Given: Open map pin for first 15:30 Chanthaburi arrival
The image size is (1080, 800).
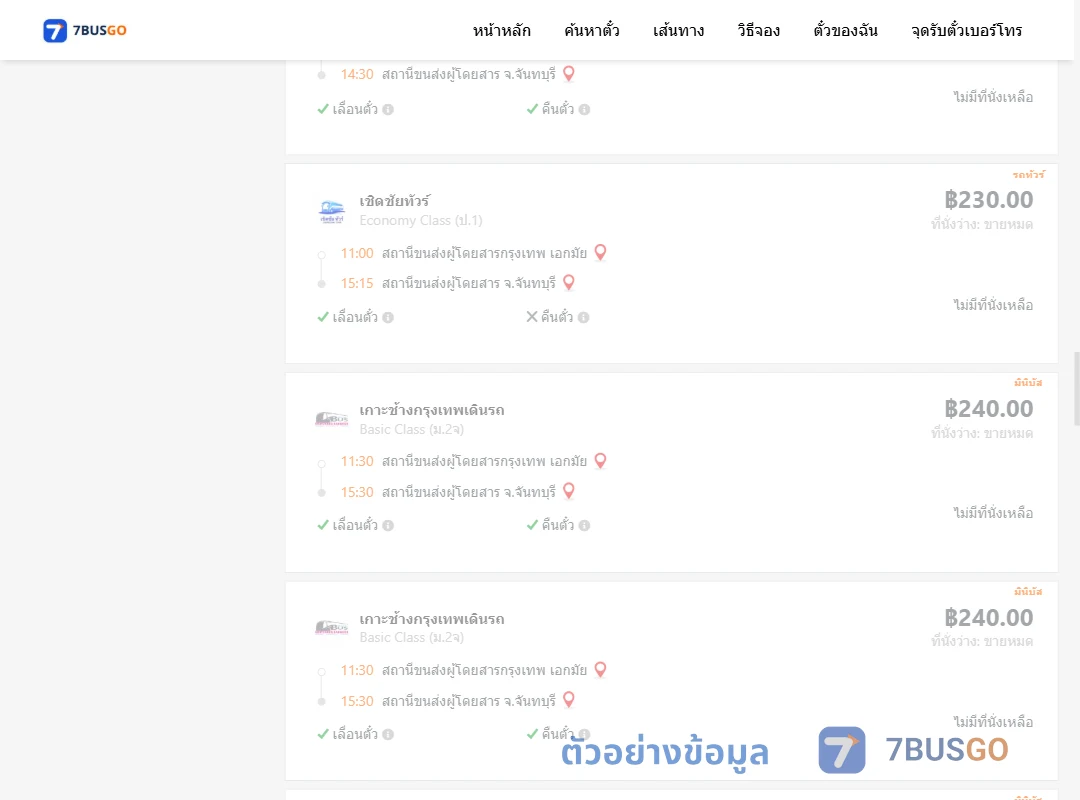Looking at the screenshot, I should 569,491.
